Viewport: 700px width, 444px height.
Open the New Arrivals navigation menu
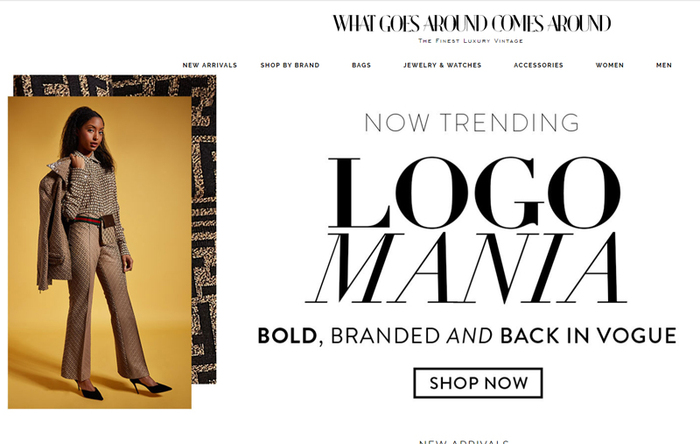209,65
